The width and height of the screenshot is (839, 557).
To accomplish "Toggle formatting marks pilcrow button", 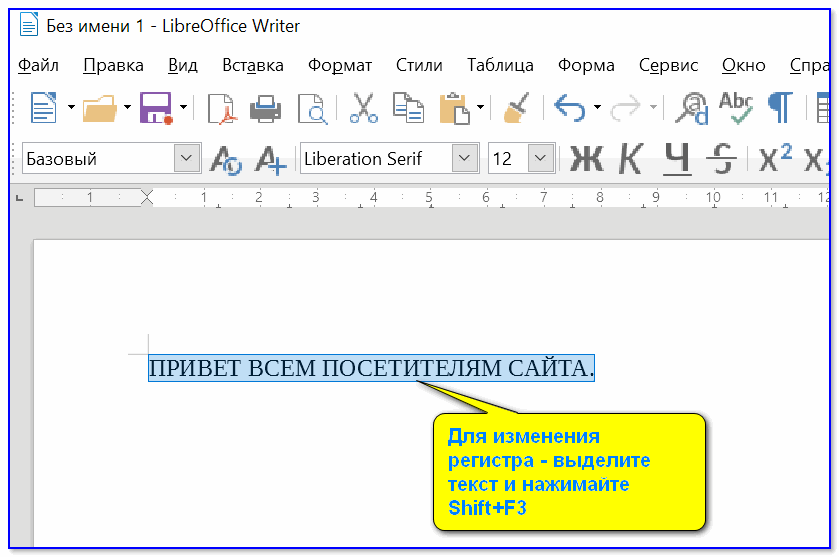I will pyautogui.click(x=780, y=106).
